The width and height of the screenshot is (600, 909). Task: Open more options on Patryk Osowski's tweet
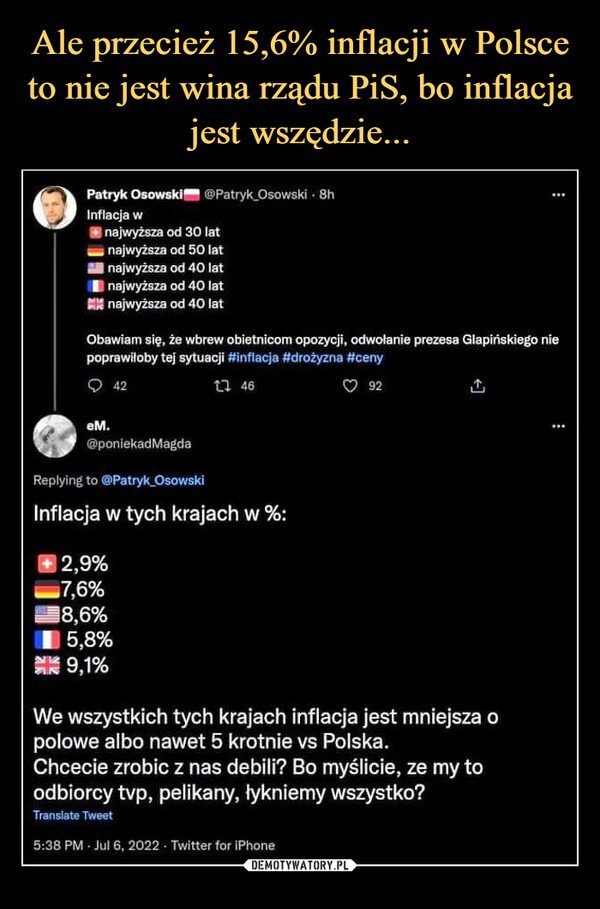click(563, 193)
